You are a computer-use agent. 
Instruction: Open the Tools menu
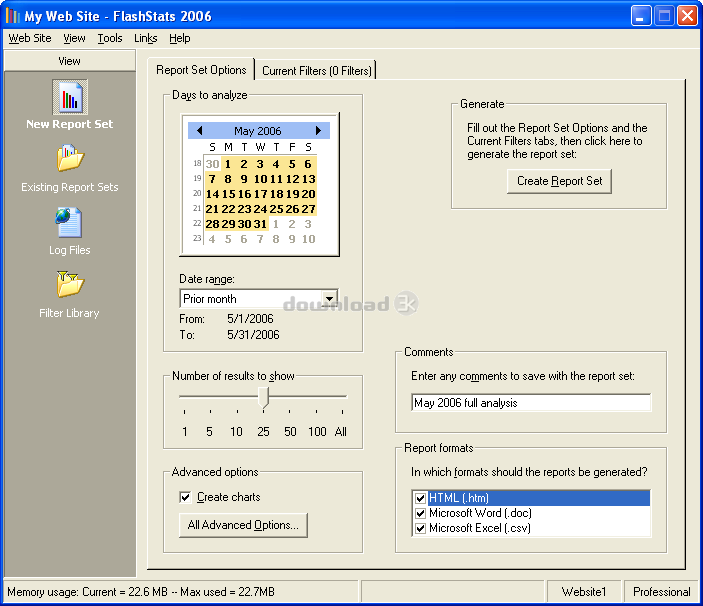[110, 38]
